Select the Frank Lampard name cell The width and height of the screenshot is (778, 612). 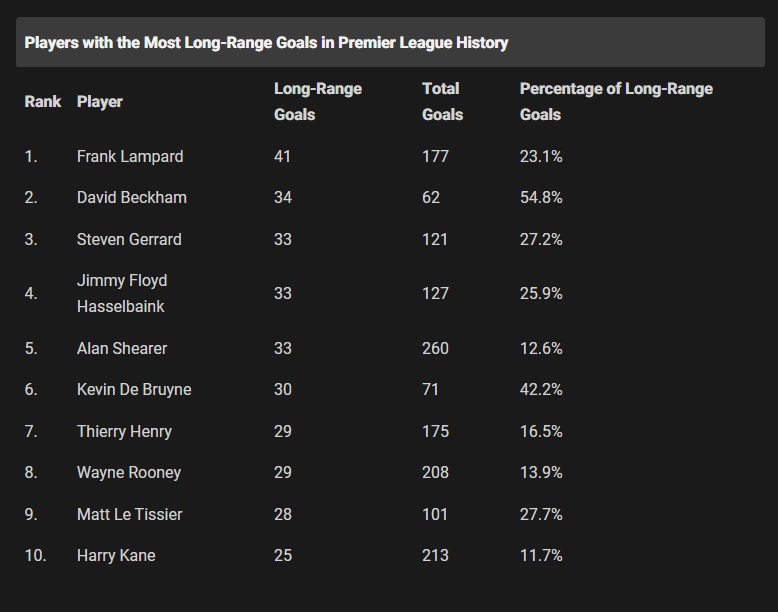pos(130,157)
